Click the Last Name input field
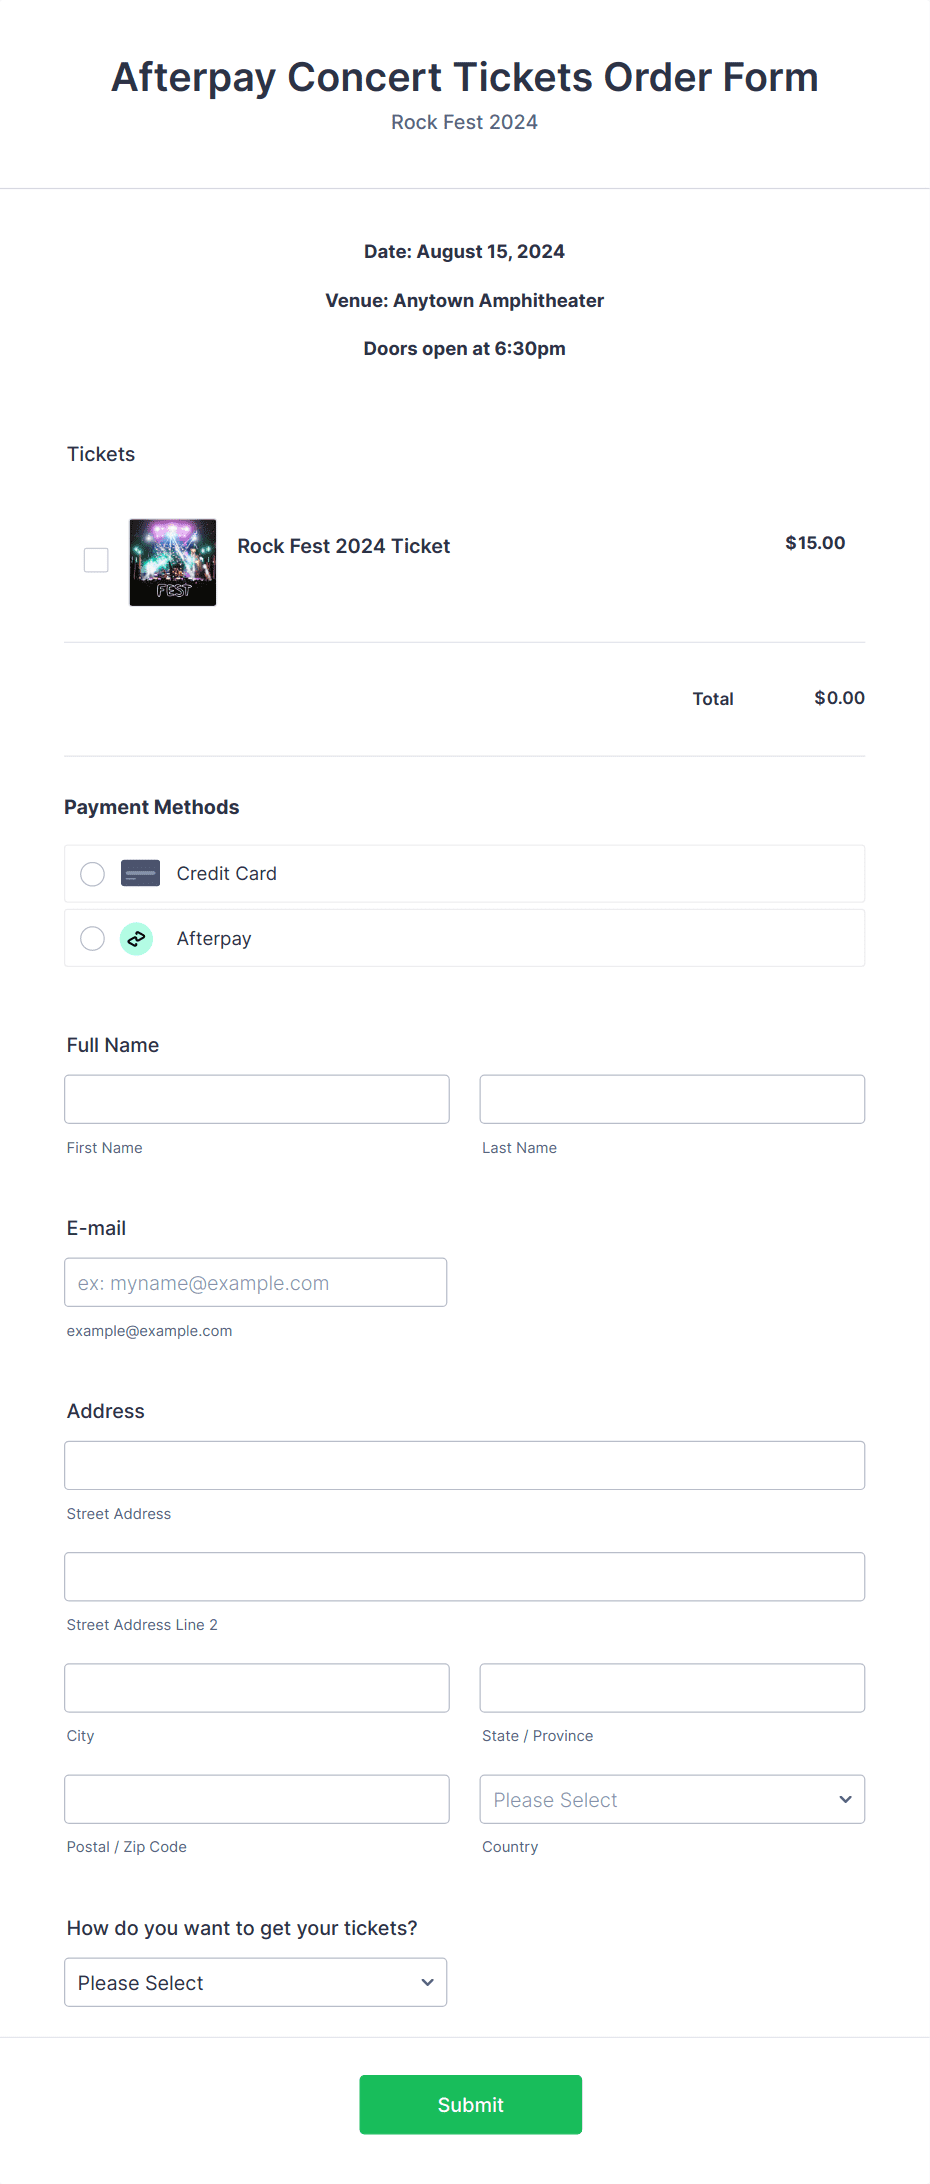Screen dimensions: 930x2184 [x=671, y=1098]
